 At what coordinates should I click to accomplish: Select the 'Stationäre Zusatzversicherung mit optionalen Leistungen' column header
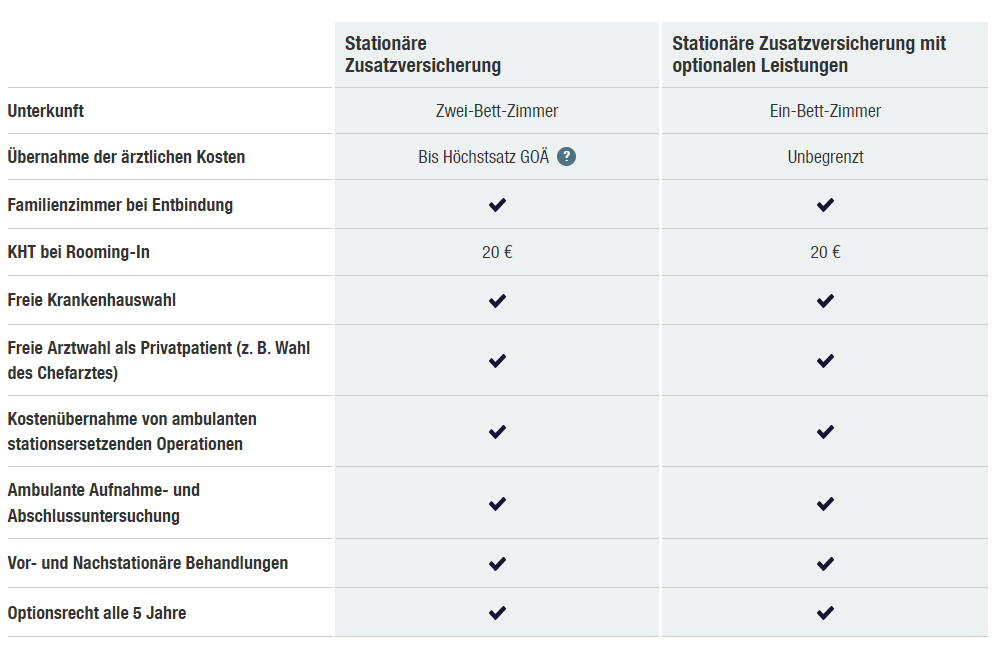coord(808,55)
